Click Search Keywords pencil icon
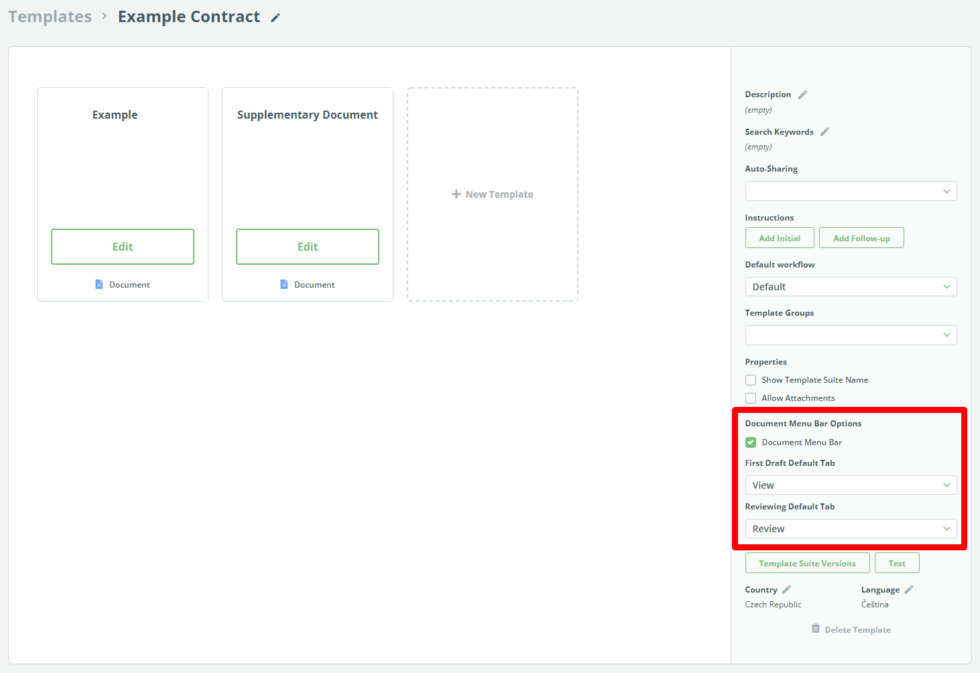980x673 pixels. coord(824,132)
